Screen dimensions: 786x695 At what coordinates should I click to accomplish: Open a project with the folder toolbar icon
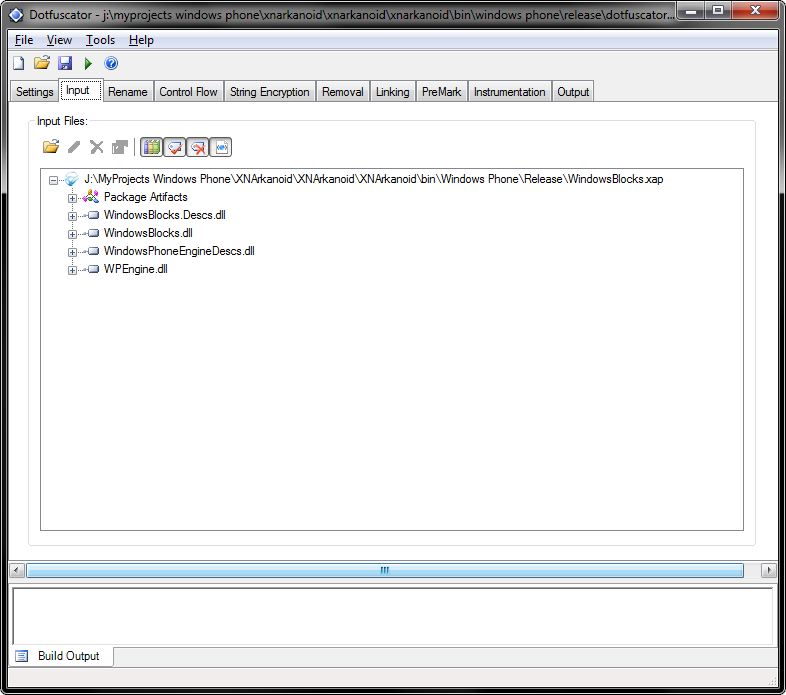pos(42,63)
